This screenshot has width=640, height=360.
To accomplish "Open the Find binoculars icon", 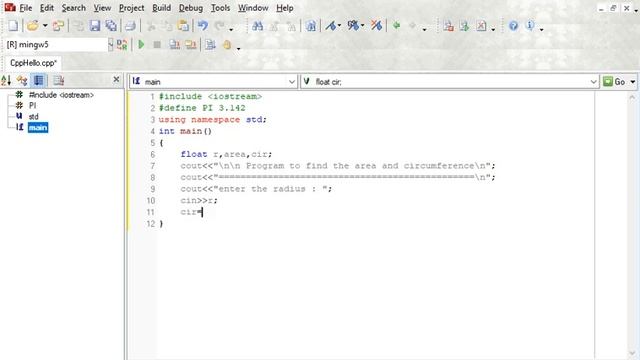I will coord(257,26).
